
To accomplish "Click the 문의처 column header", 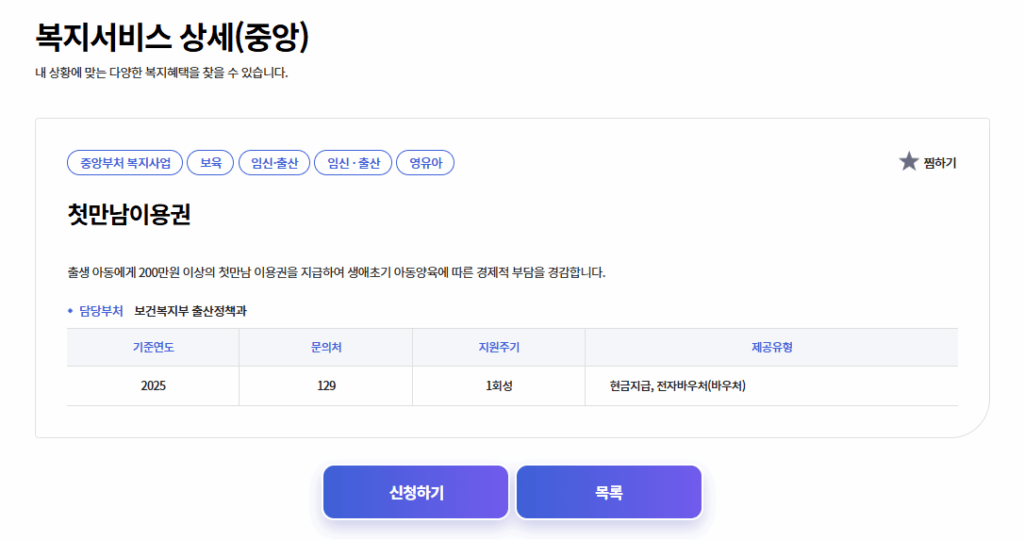I will [326, 348].
